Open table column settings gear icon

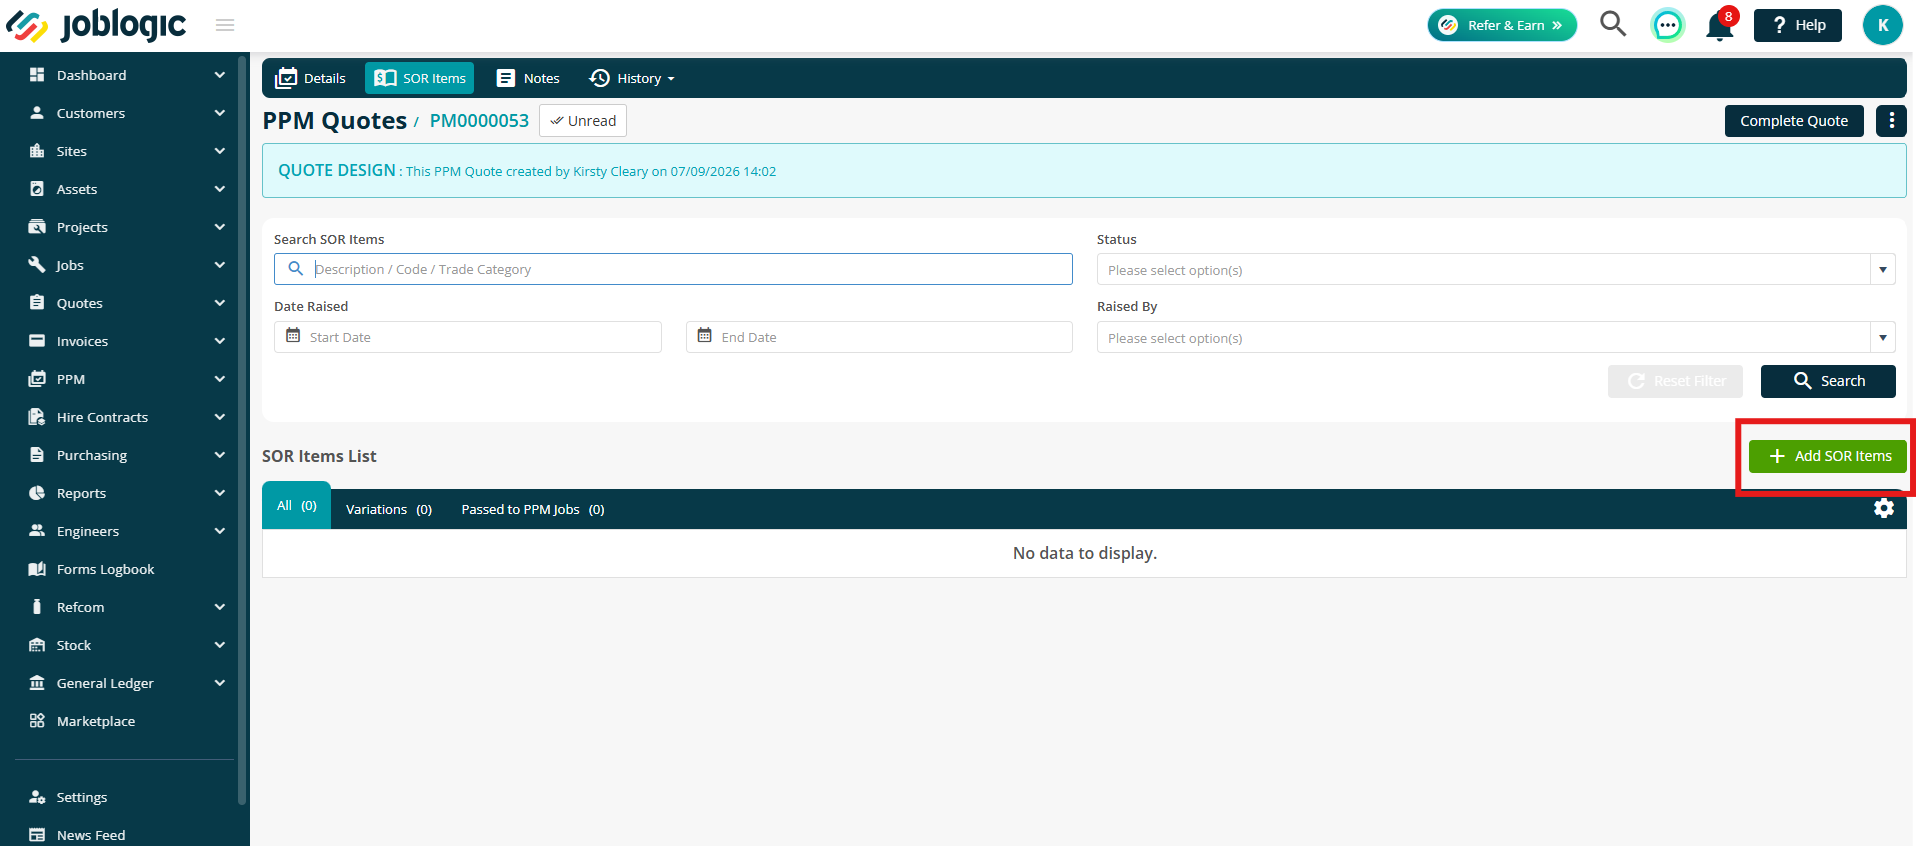click(1884, 508)
